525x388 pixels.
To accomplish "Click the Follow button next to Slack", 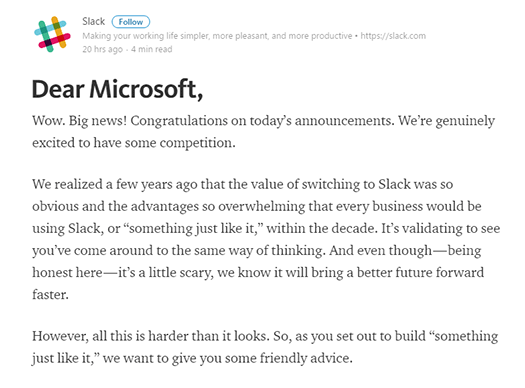I will click(131, 22).
